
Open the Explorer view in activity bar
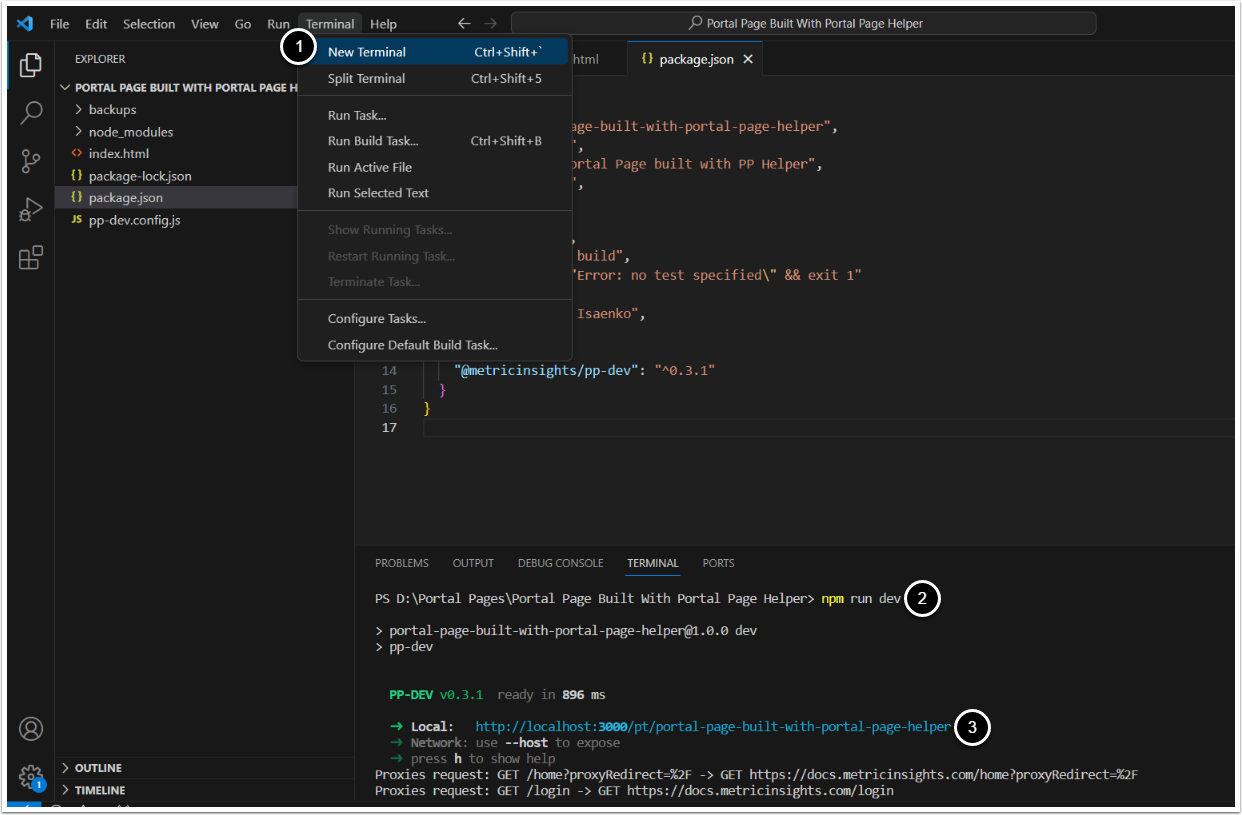coord(31,66)
